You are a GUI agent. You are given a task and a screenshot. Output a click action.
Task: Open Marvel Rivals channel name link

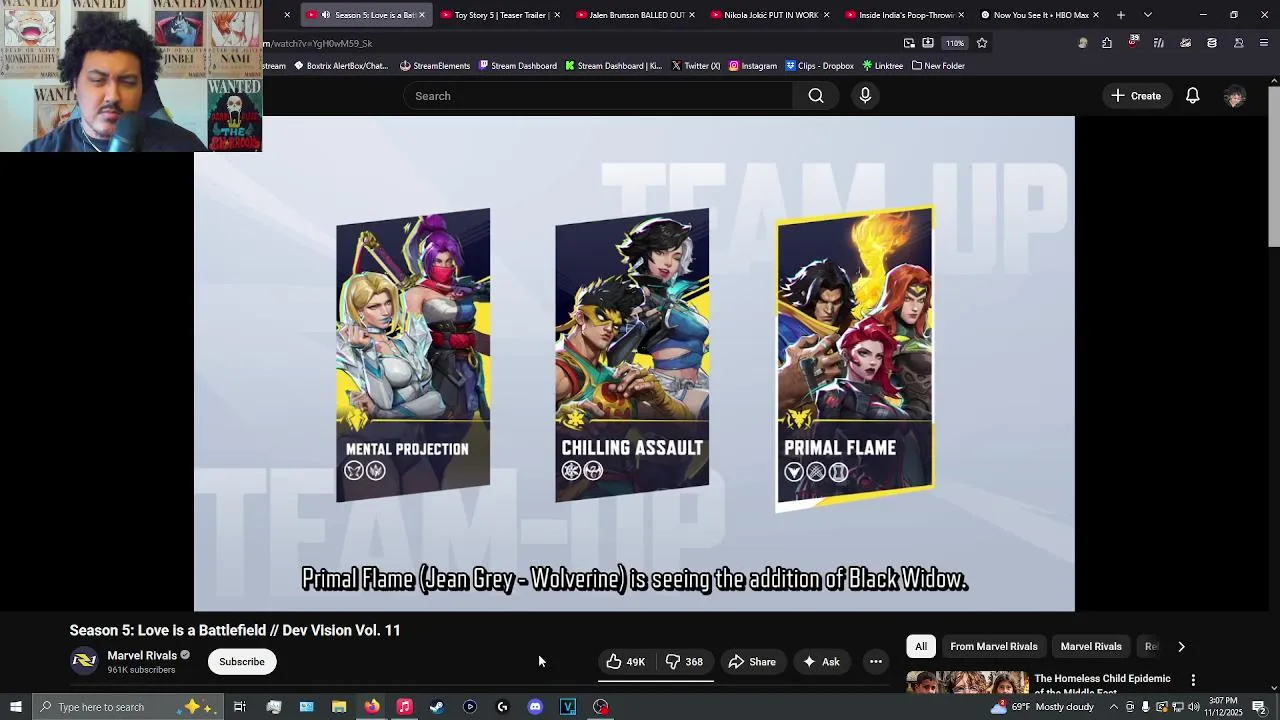142,656
